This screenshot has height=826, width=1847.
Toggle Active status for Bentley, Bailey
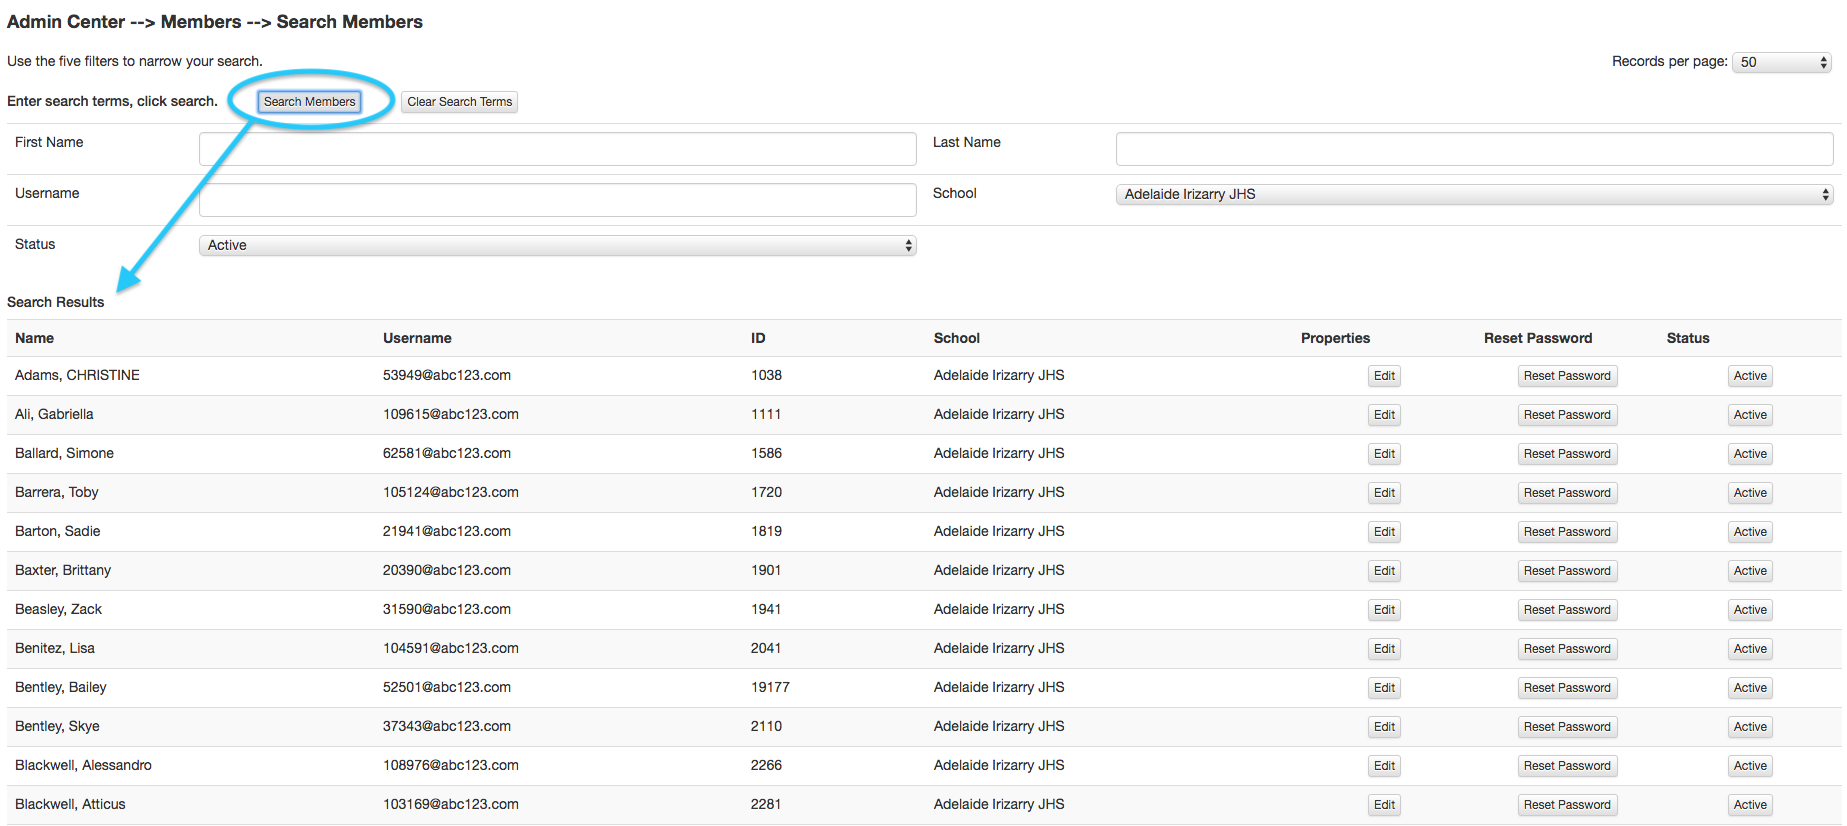[1750, 688]
